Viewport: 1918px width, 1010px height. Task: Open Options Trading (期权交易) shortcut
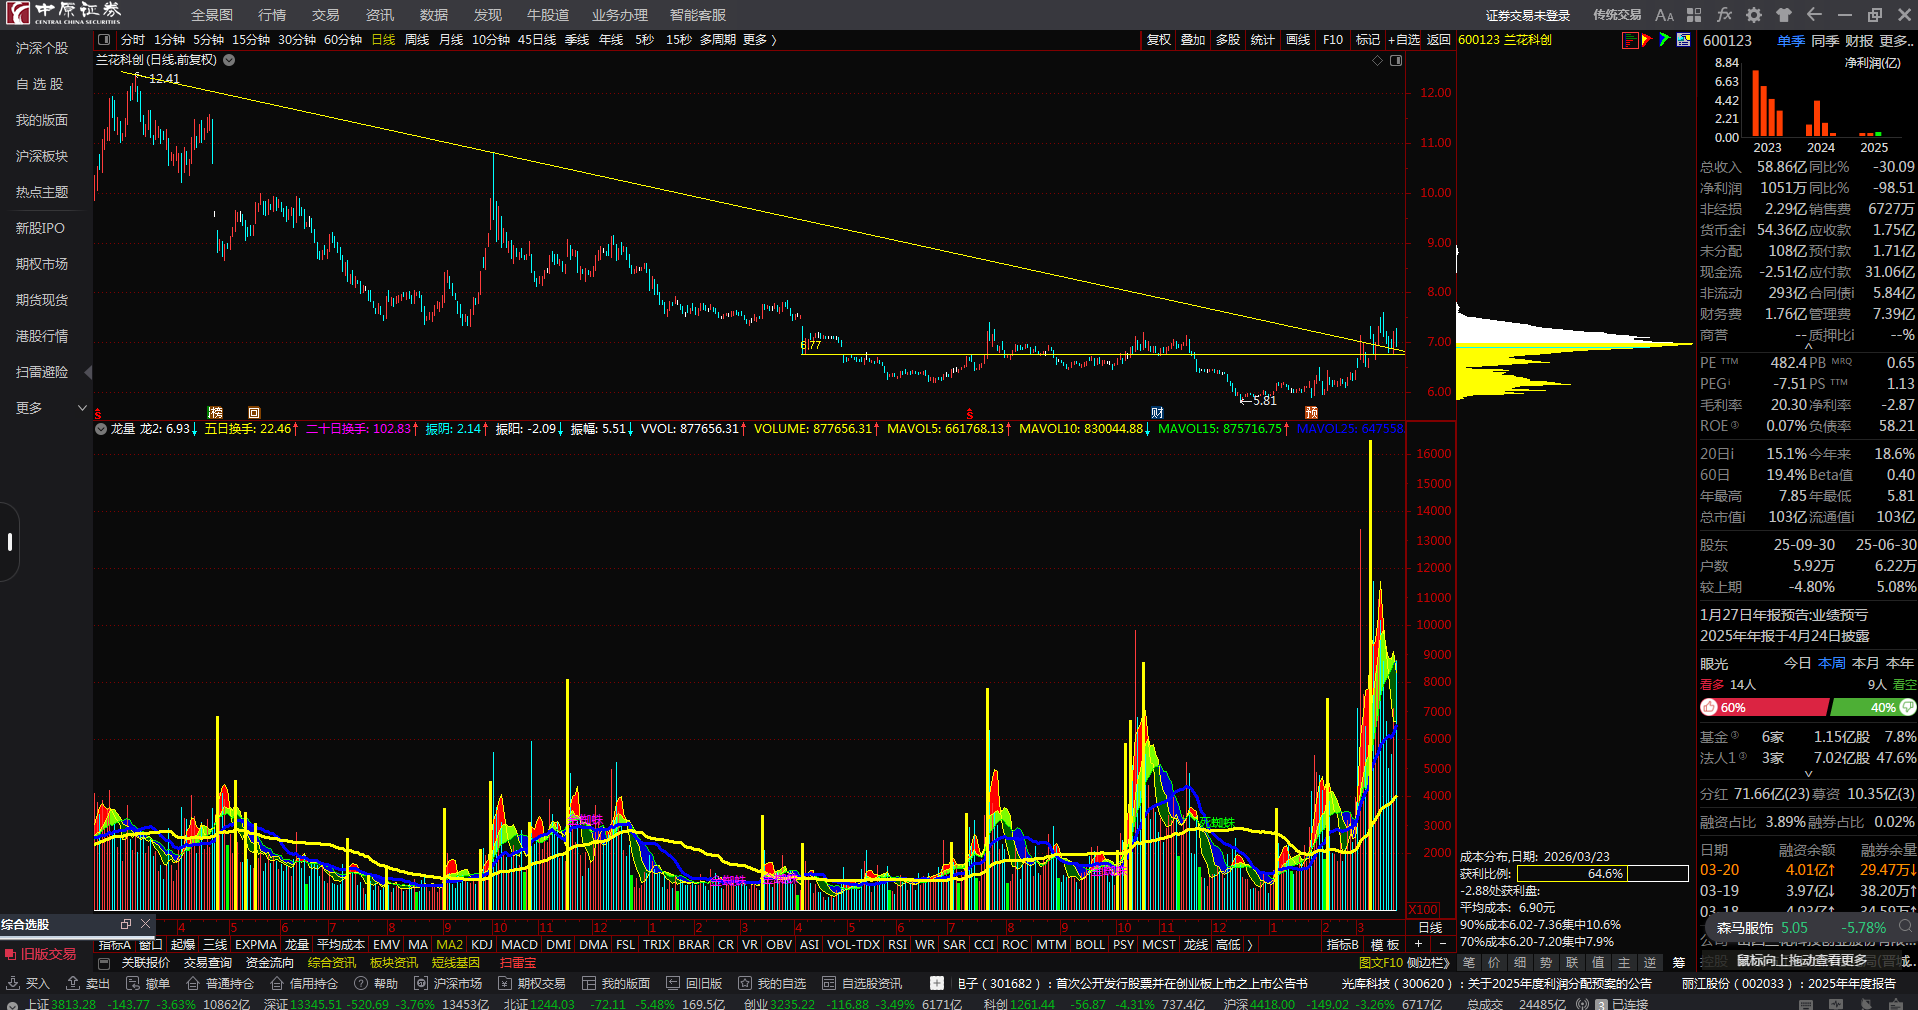click(x=532, y=984)
